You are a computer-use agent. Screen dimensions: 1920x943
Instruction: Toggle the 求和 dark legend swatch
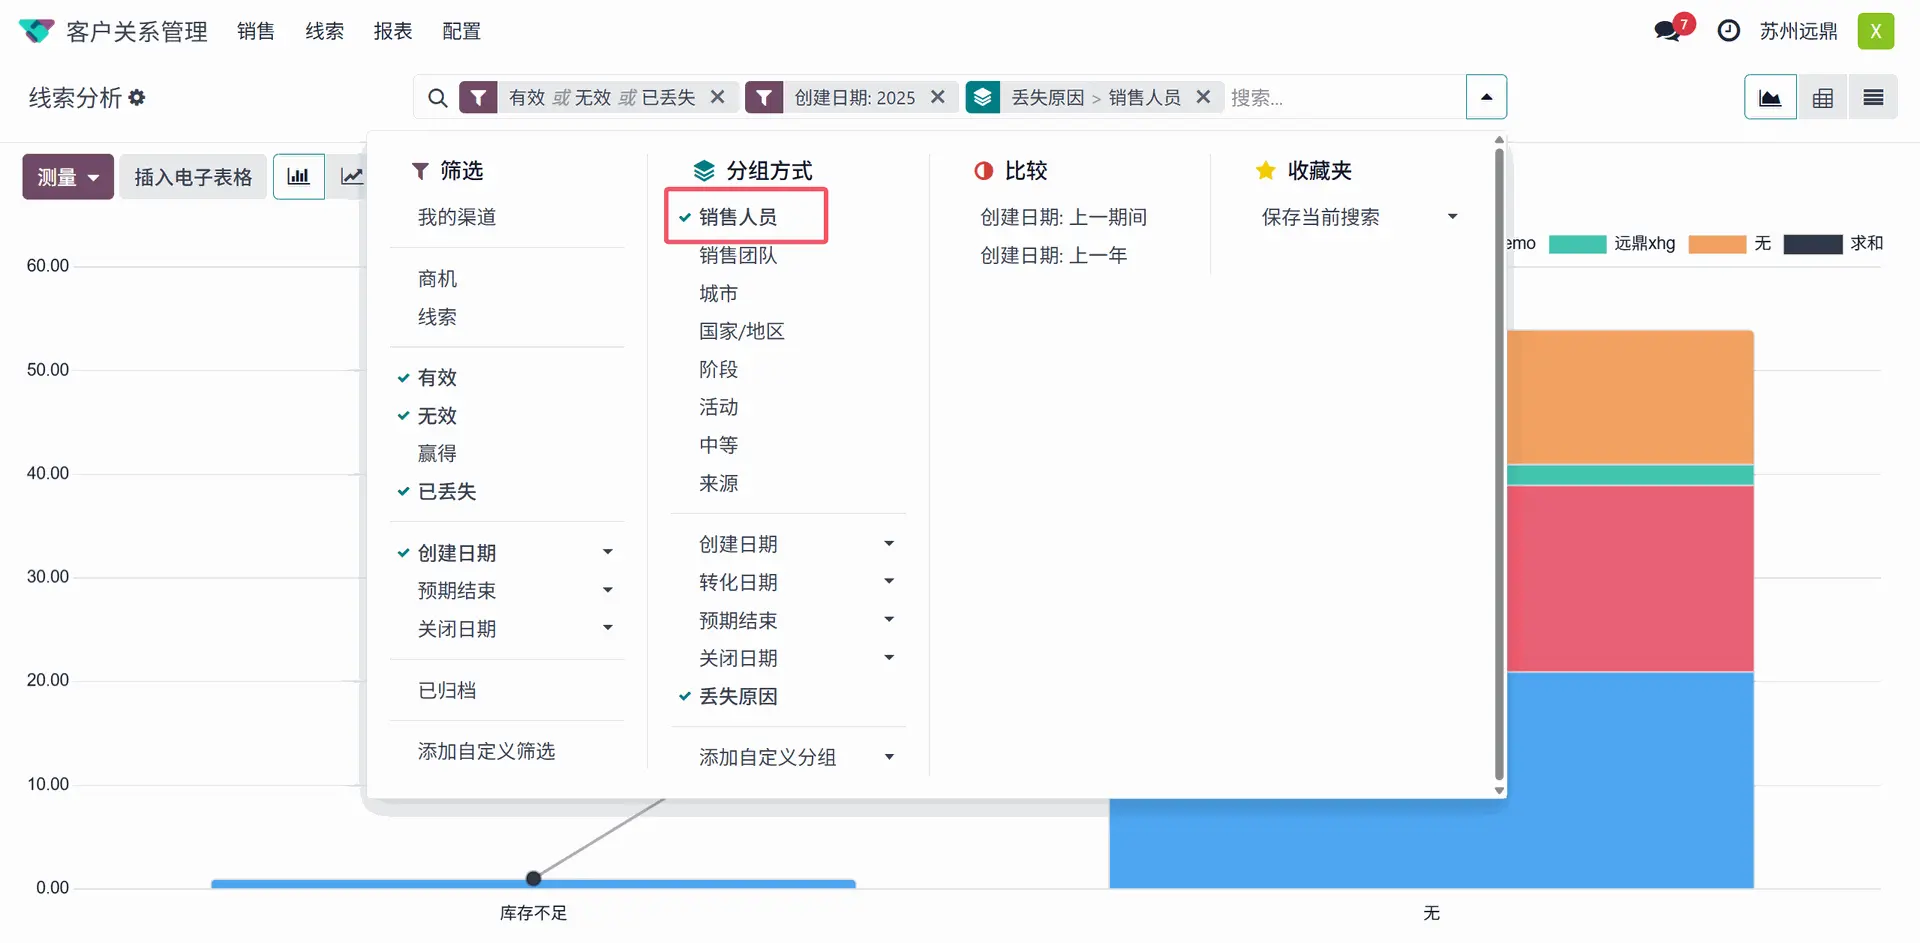click(1813, 244)
